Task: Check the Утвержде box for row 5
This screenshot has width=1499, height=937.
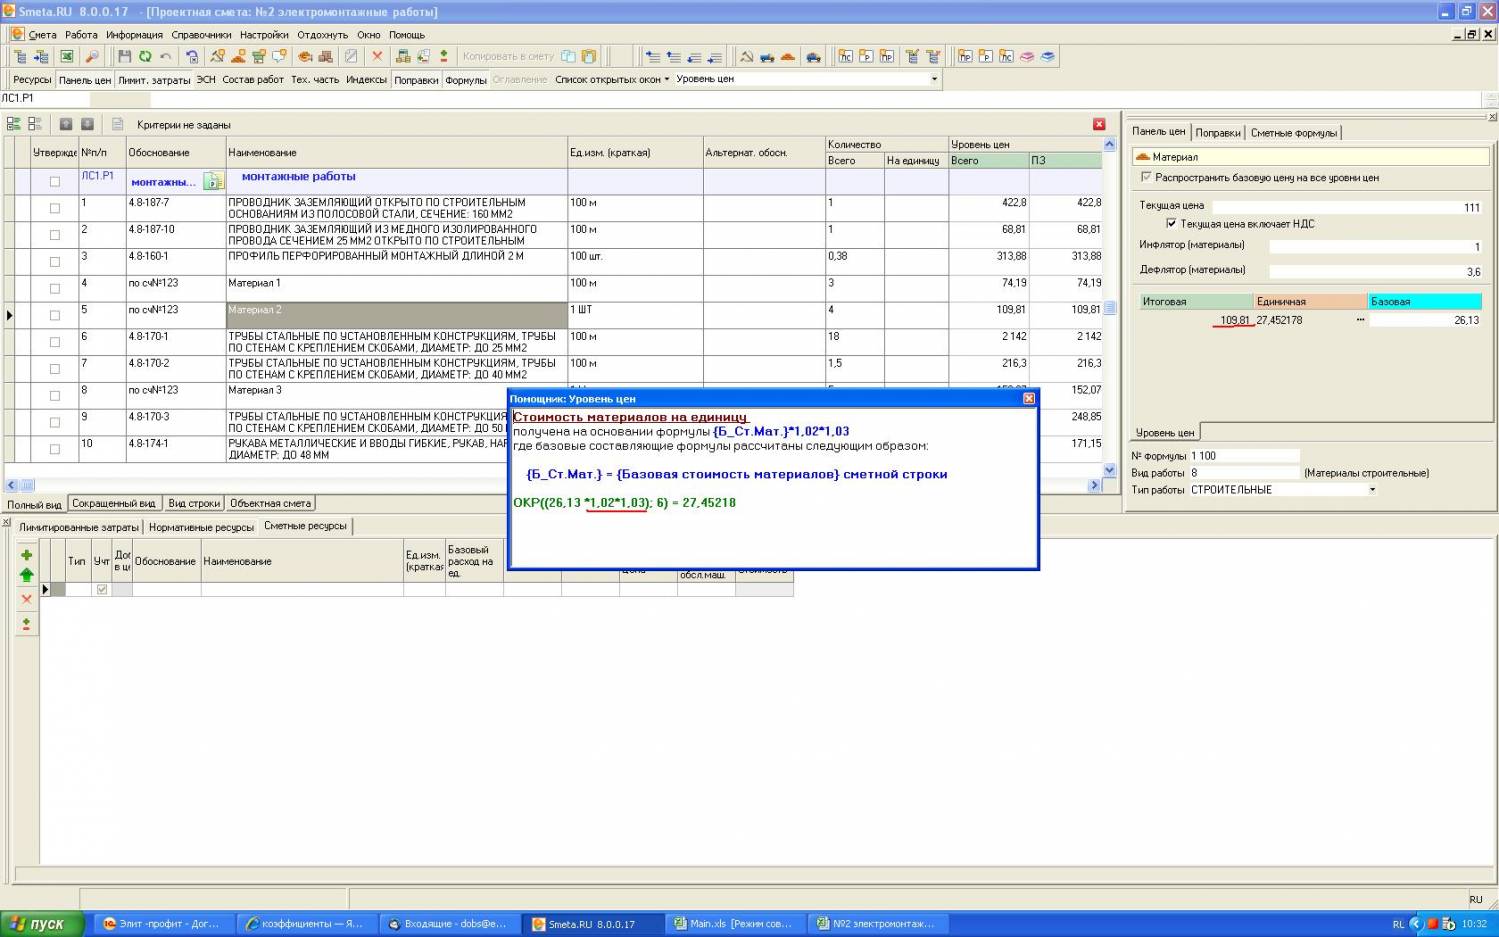Action: pyautogui.click(x=55, y=315)
